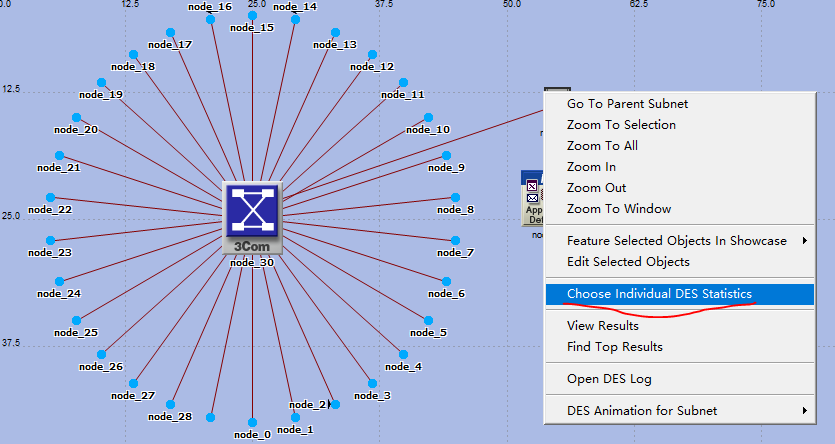Choose Zoom To All menu entry
The height and width of the screenshot is (444, 835).
[x=680, y=146]
